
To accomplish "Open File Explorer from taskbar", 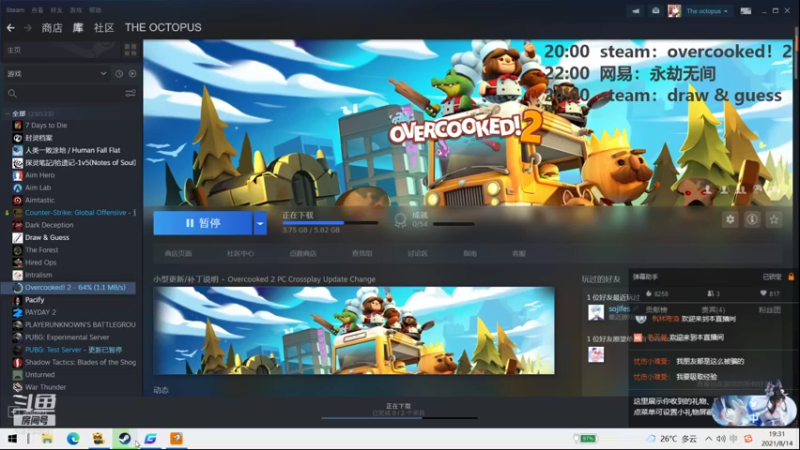I will tap(47, 439).
